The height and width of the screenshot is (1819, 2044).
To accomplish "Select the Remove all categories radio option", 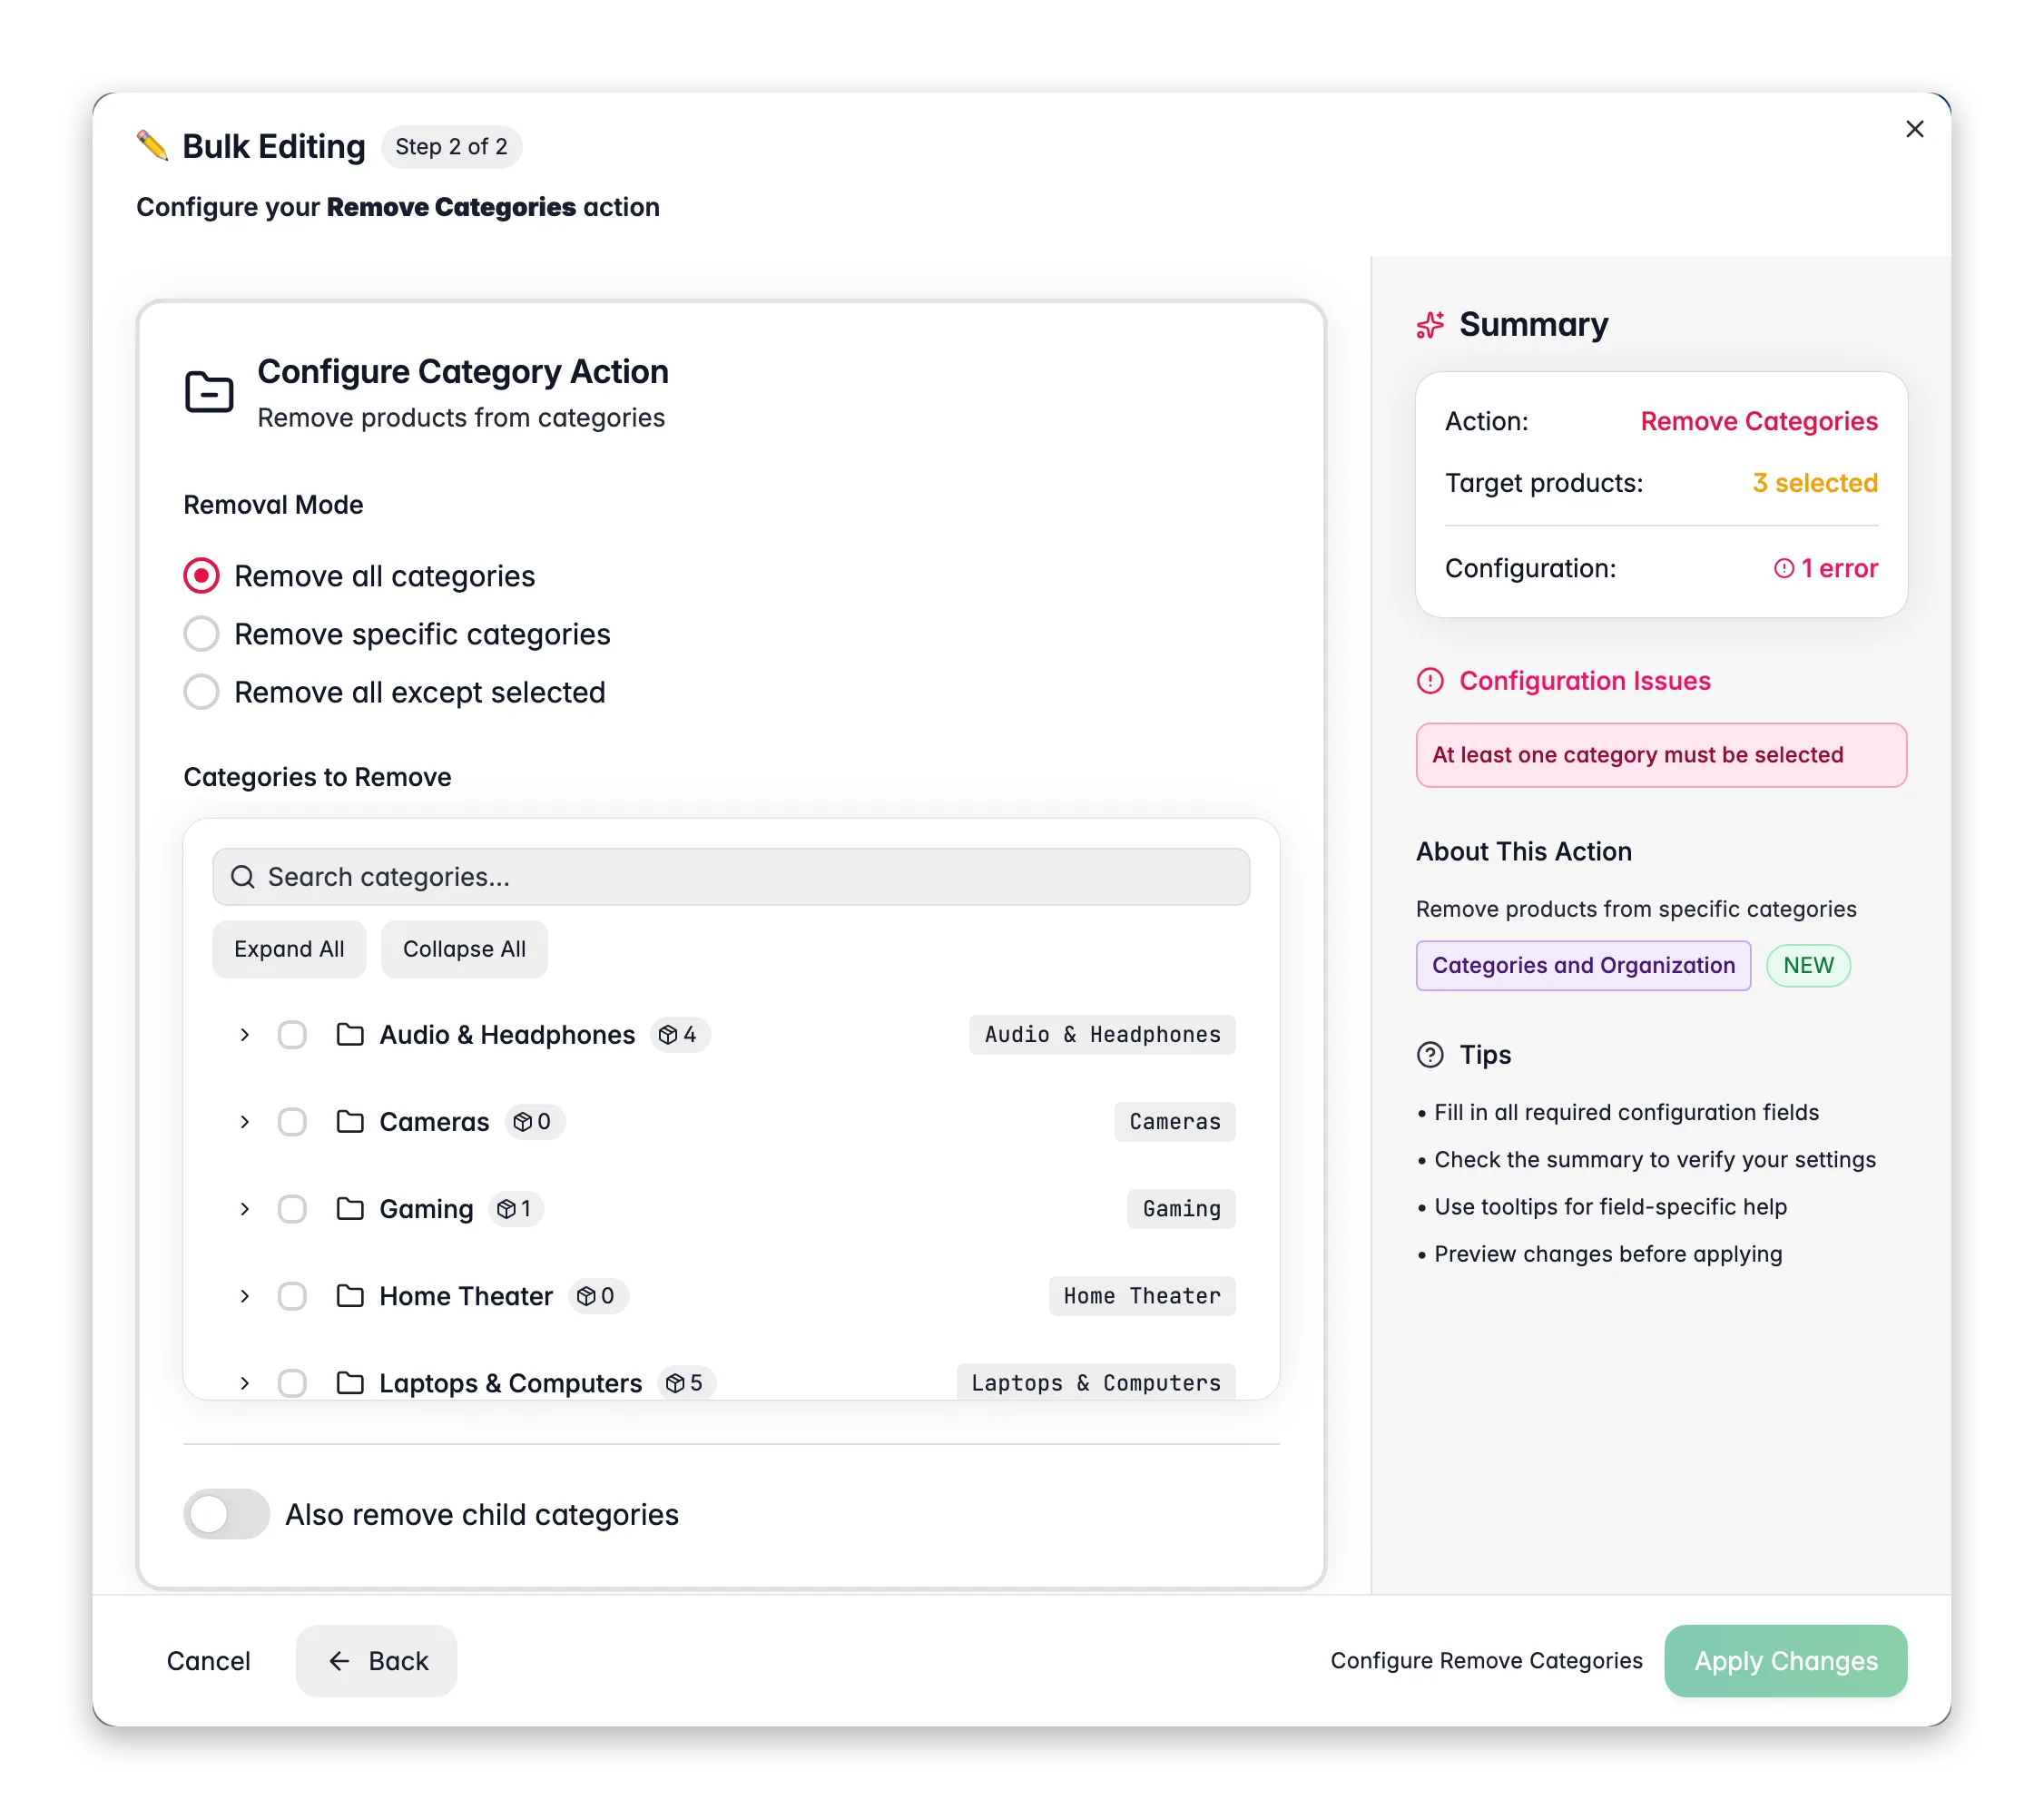I will (202, 576).
